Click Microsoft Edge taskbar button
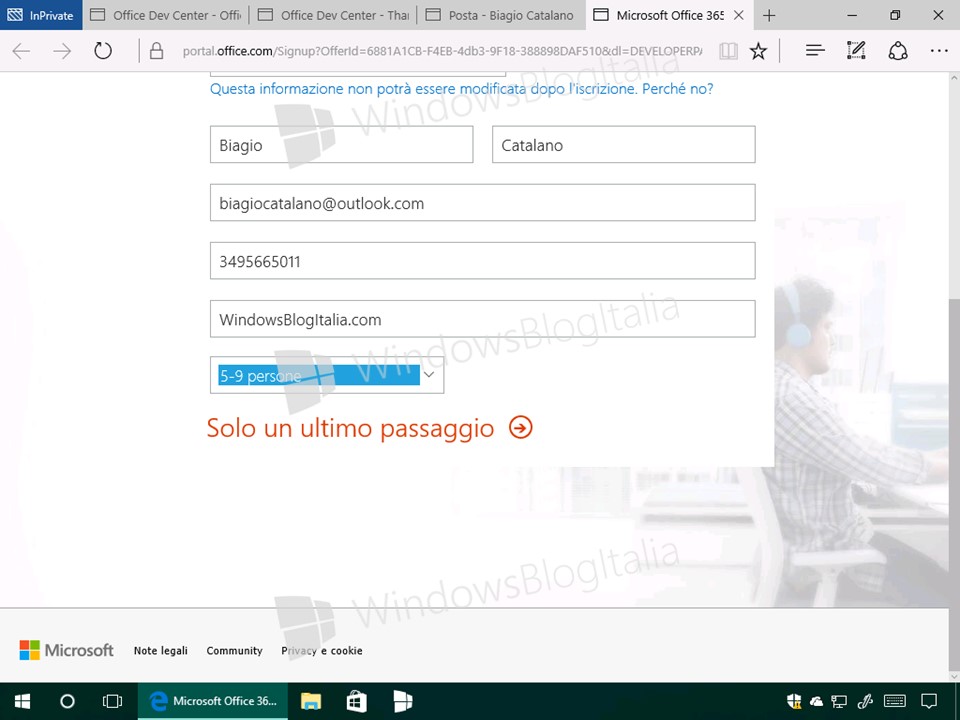Viewport: 960px width, 720px height. [x=212, y=701]
